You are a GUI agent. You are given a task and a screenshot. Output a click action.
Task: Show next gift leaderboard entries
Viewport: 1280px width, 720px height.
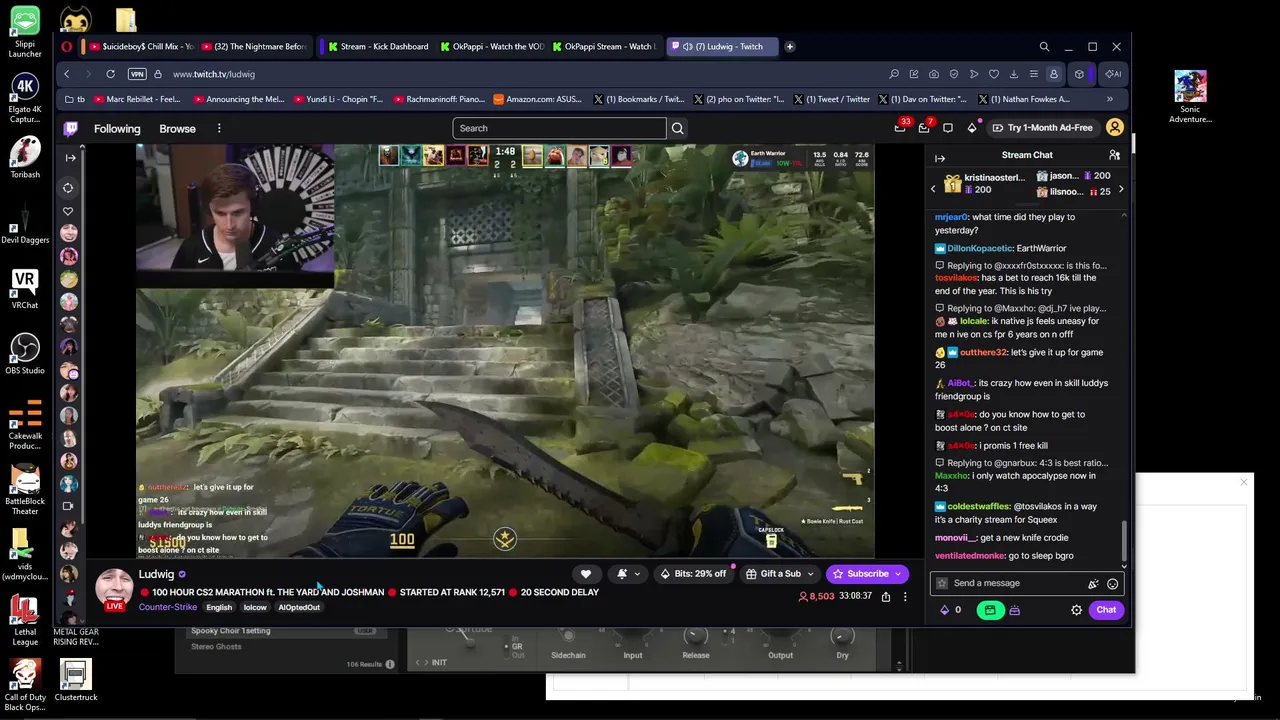(1120, 190)
